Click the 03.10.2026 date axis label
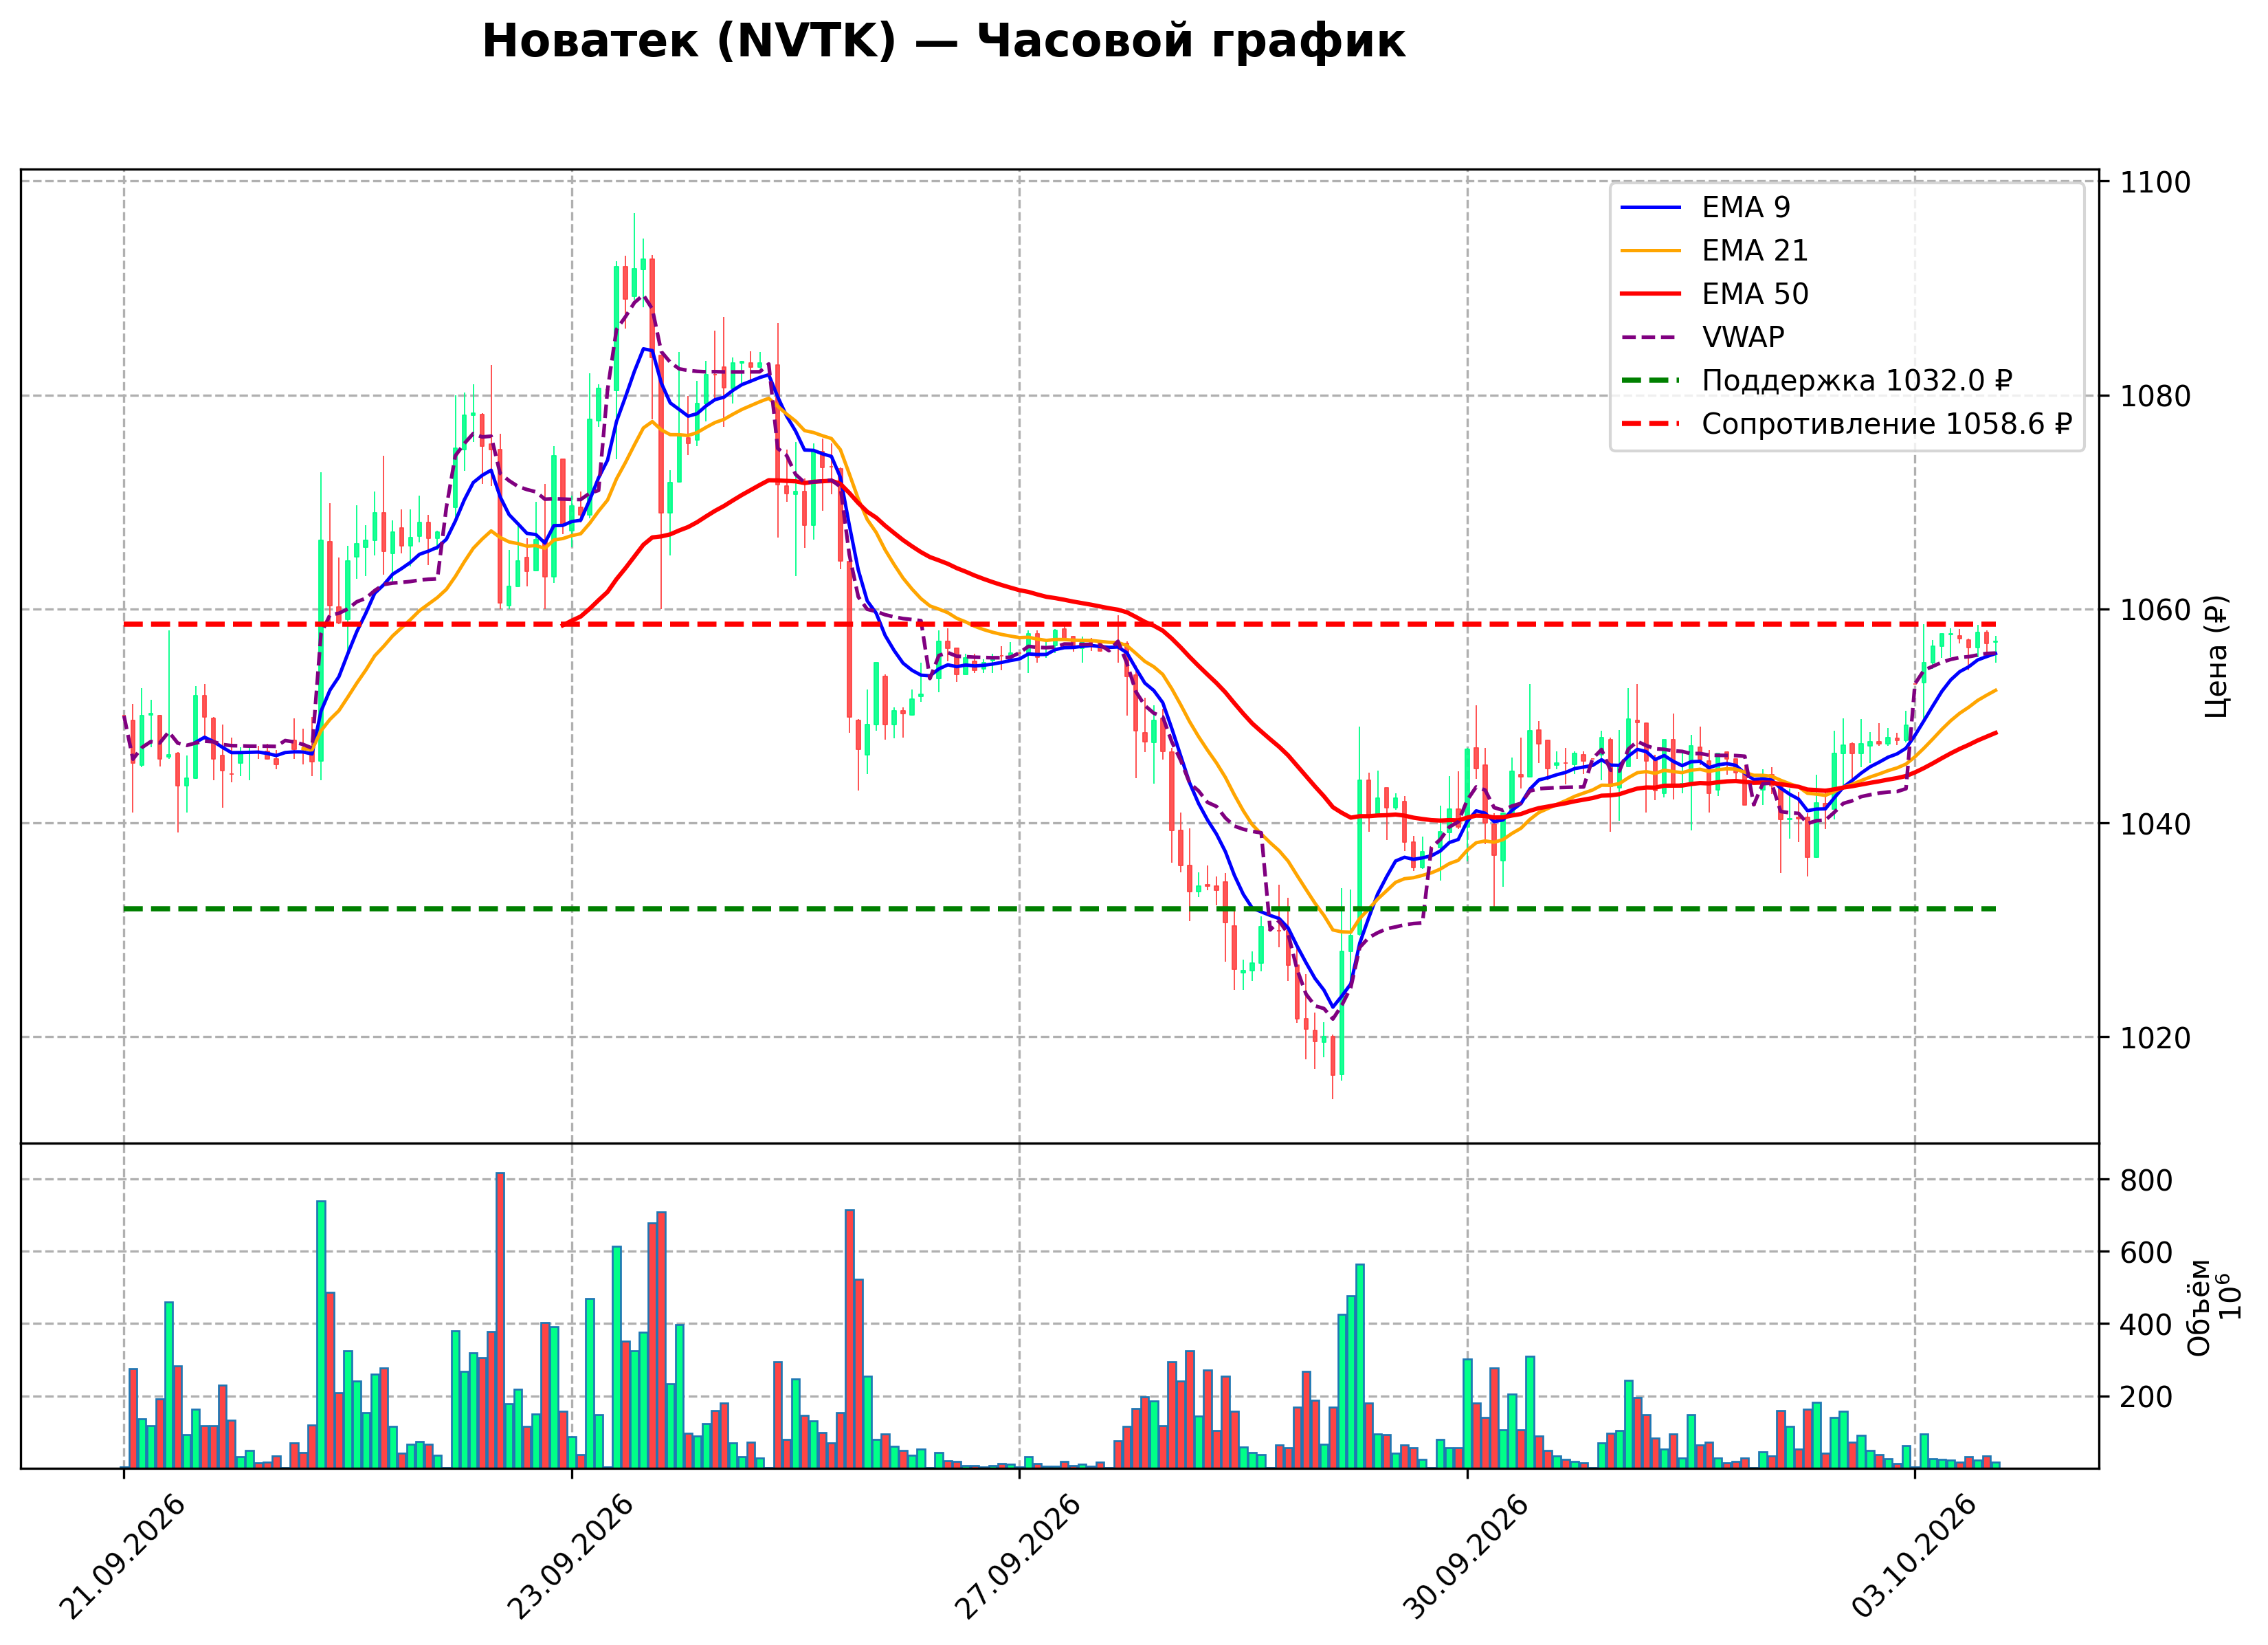This screenshot has width=2268, height=1645. click(1914, 1557)
